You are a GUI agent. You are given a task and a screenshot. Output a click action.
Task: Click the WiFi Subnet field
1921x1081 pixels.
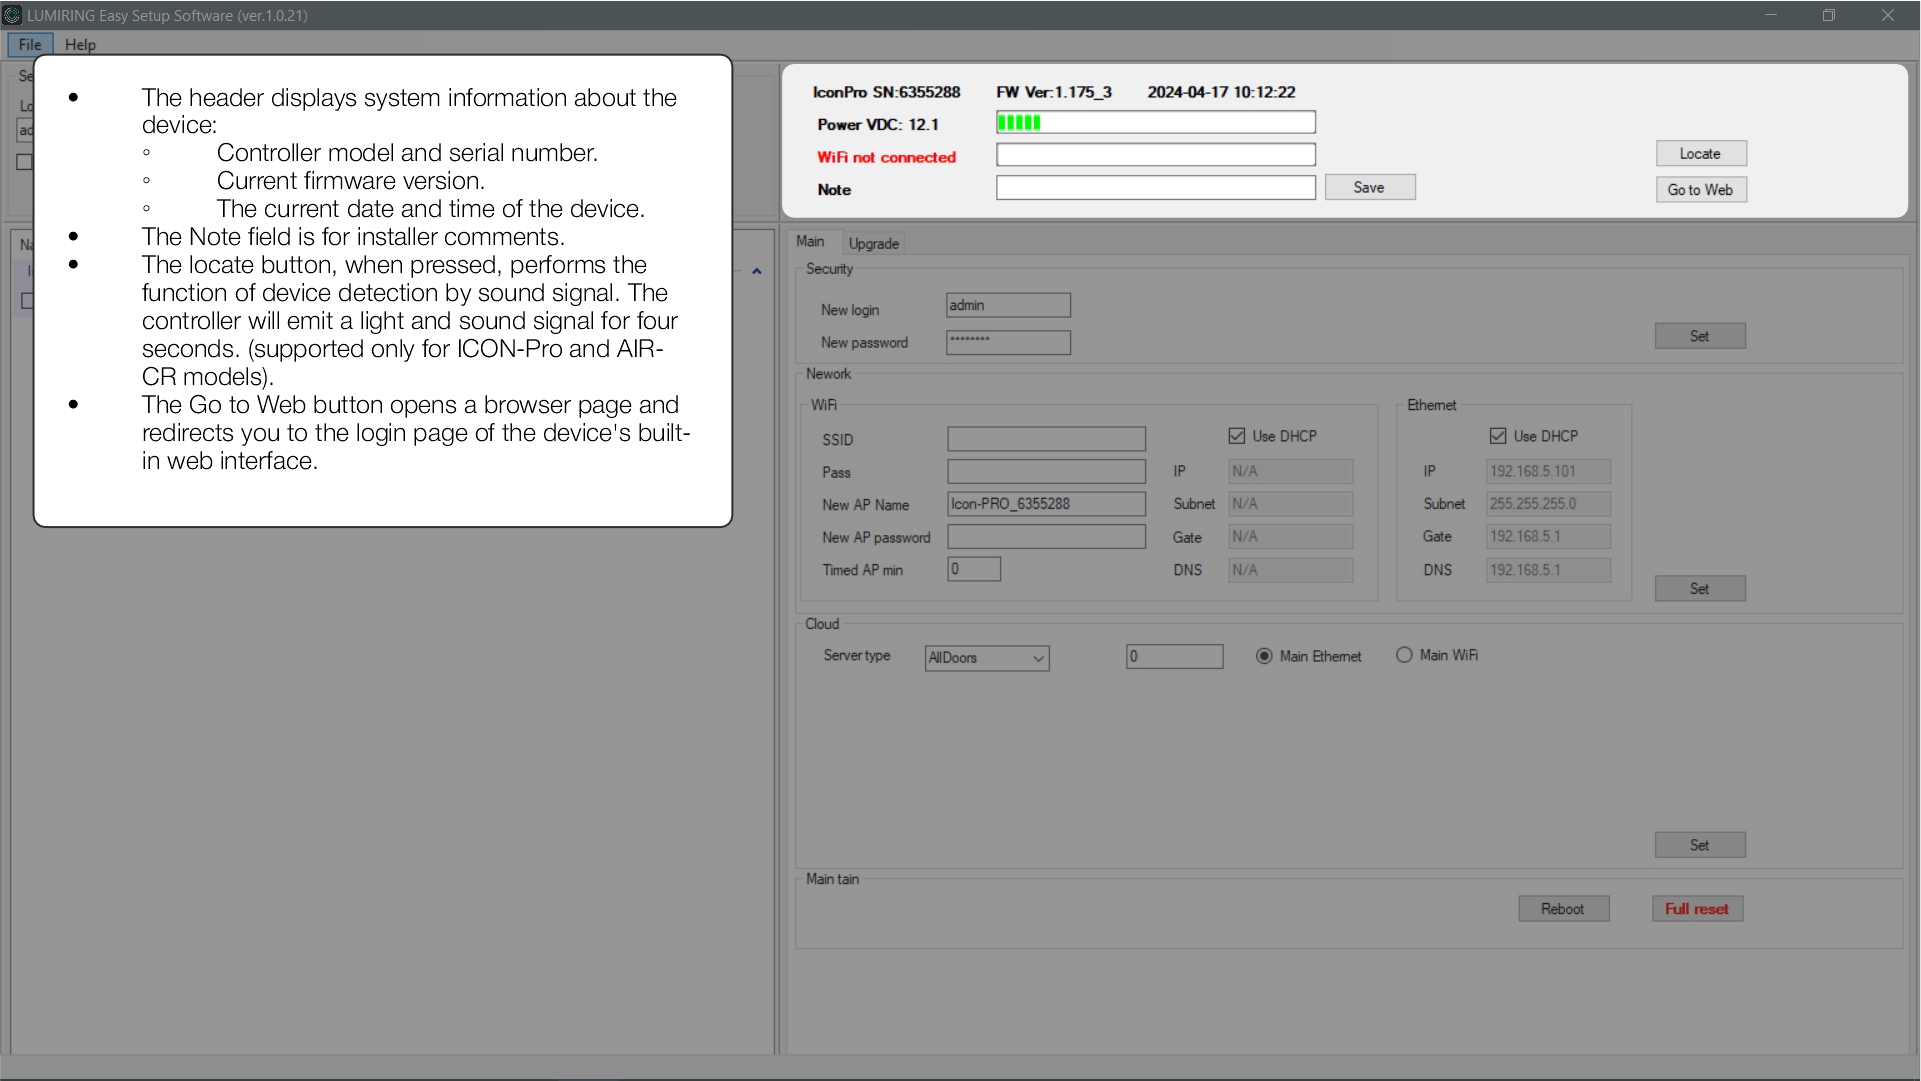pos(1290,503)
